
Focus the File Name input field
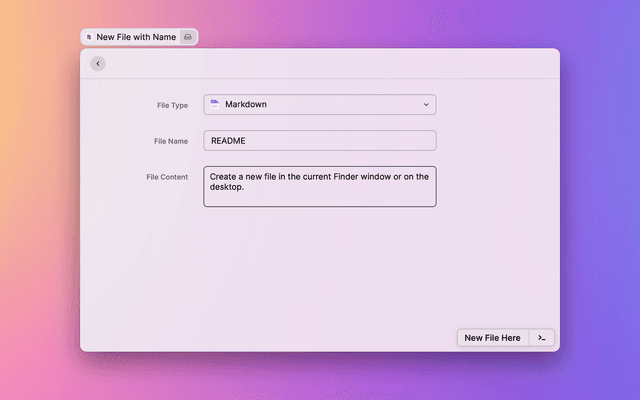[x=319, y=141]
